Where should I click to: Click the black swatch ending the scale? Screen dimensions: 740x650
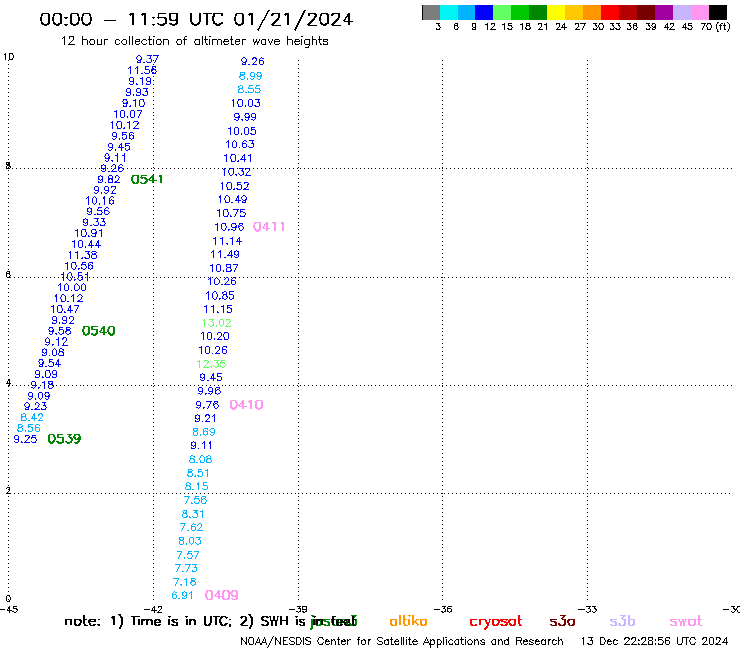click(718, 12)
